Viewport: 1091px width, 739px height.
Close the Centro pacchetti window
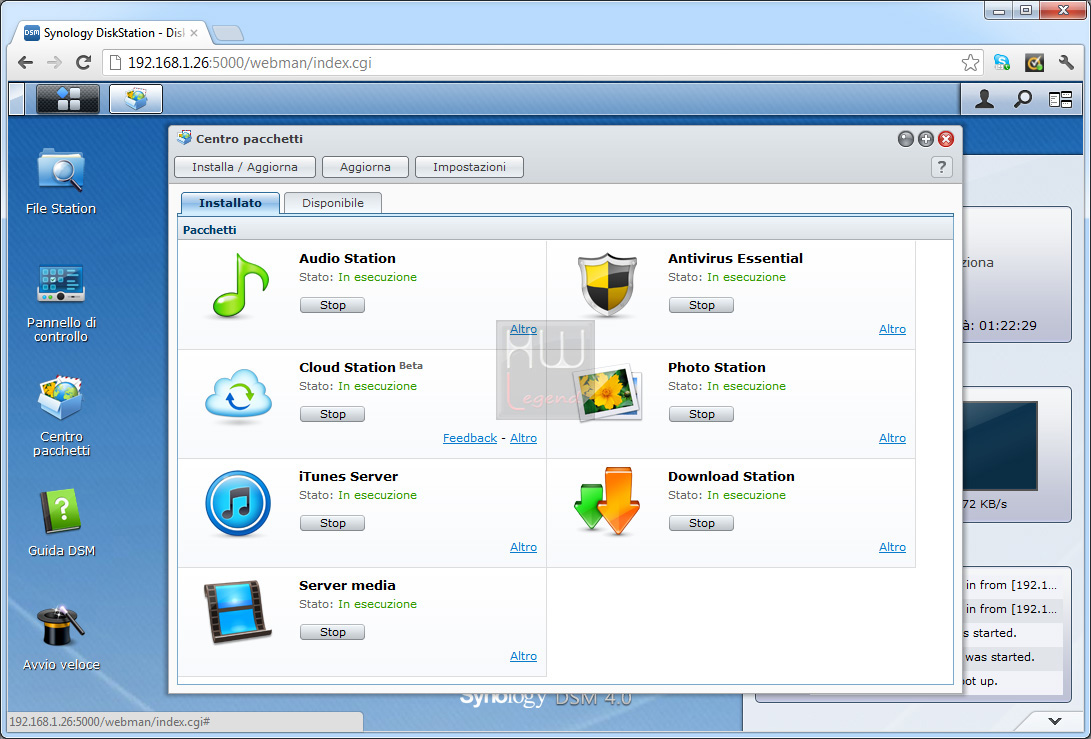946,139
